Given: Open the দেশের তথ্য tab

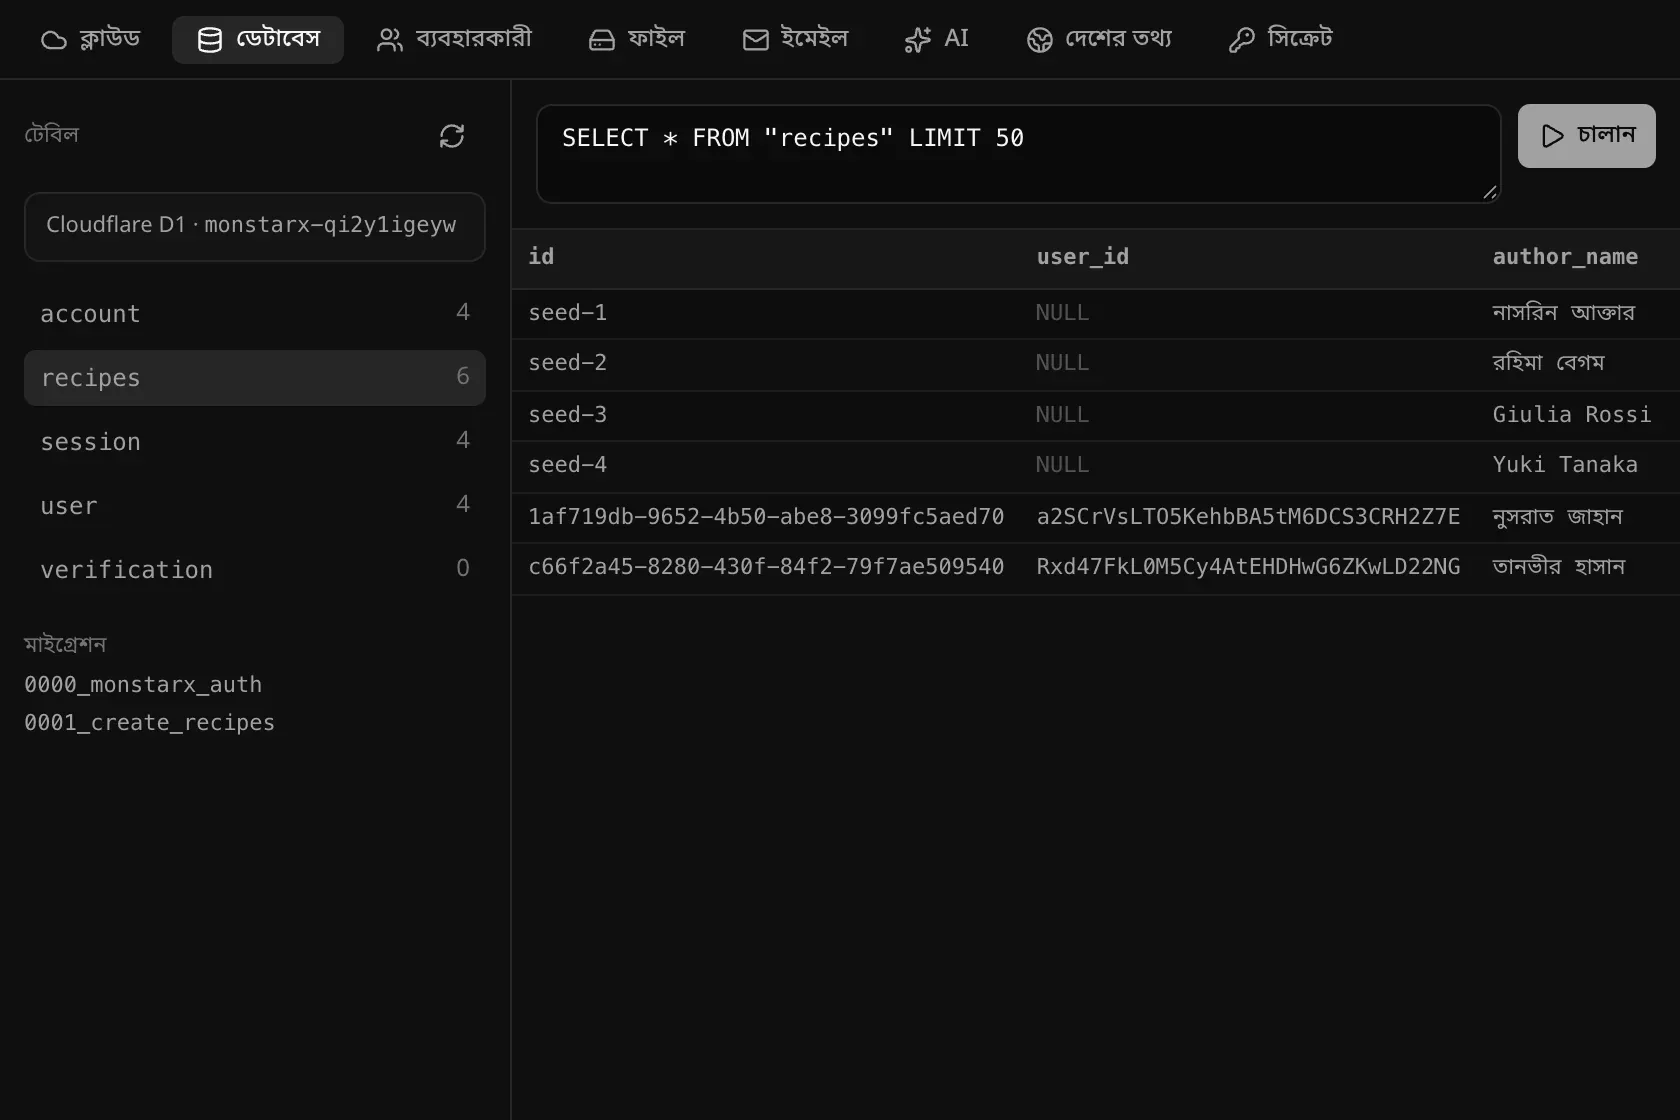Looking at the screenshot, I should (x=1099, y=40).
